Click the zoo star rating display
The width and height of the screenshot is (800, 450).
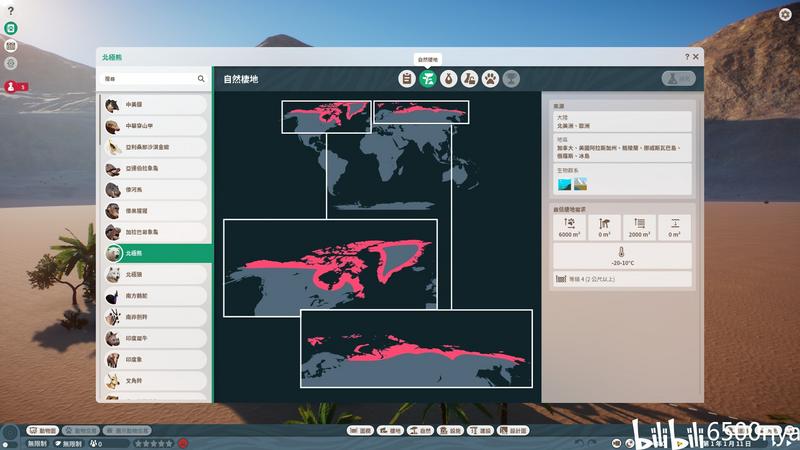[x=154, y=443]
